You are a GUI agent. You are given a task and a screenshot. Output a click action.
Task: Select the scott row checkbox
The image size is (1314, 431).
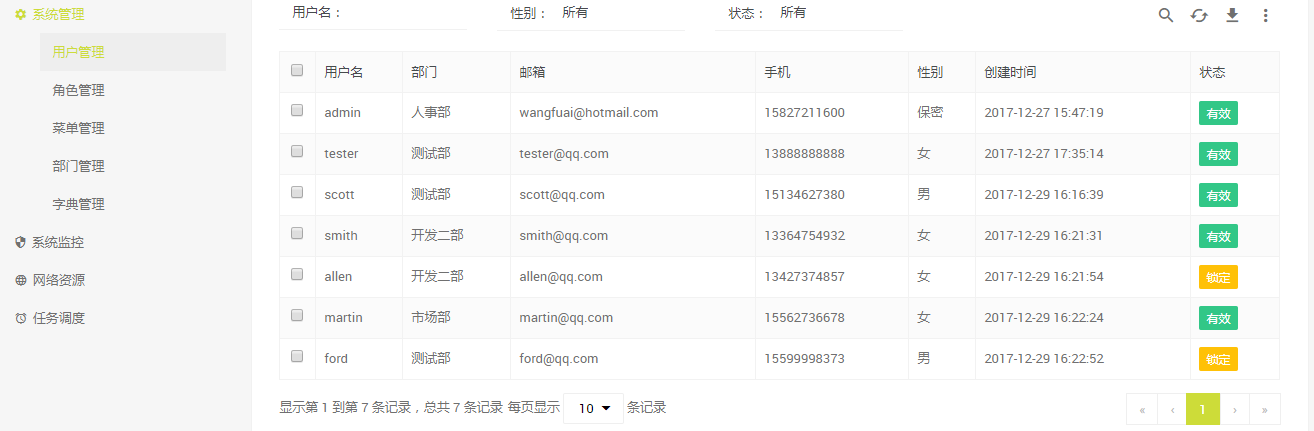(297, 192)
